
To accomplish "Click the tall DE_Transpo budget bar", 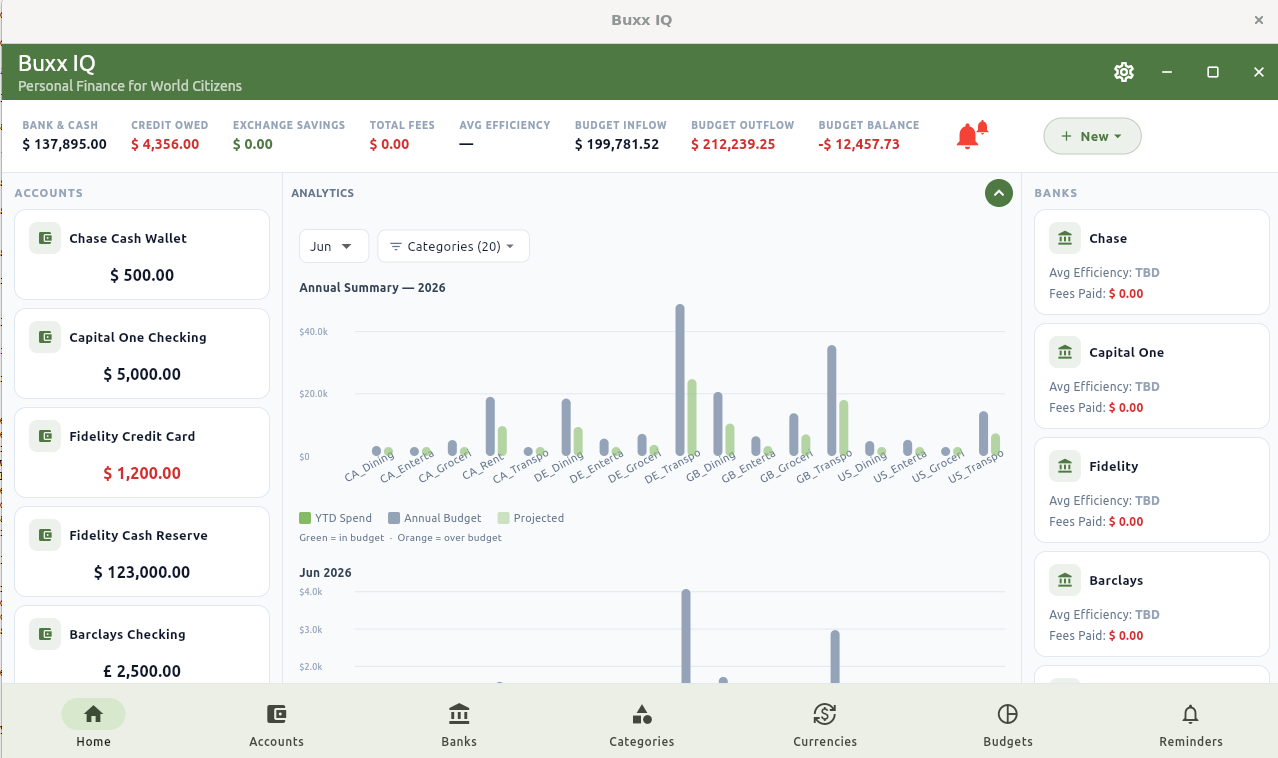I will point(680,380).
